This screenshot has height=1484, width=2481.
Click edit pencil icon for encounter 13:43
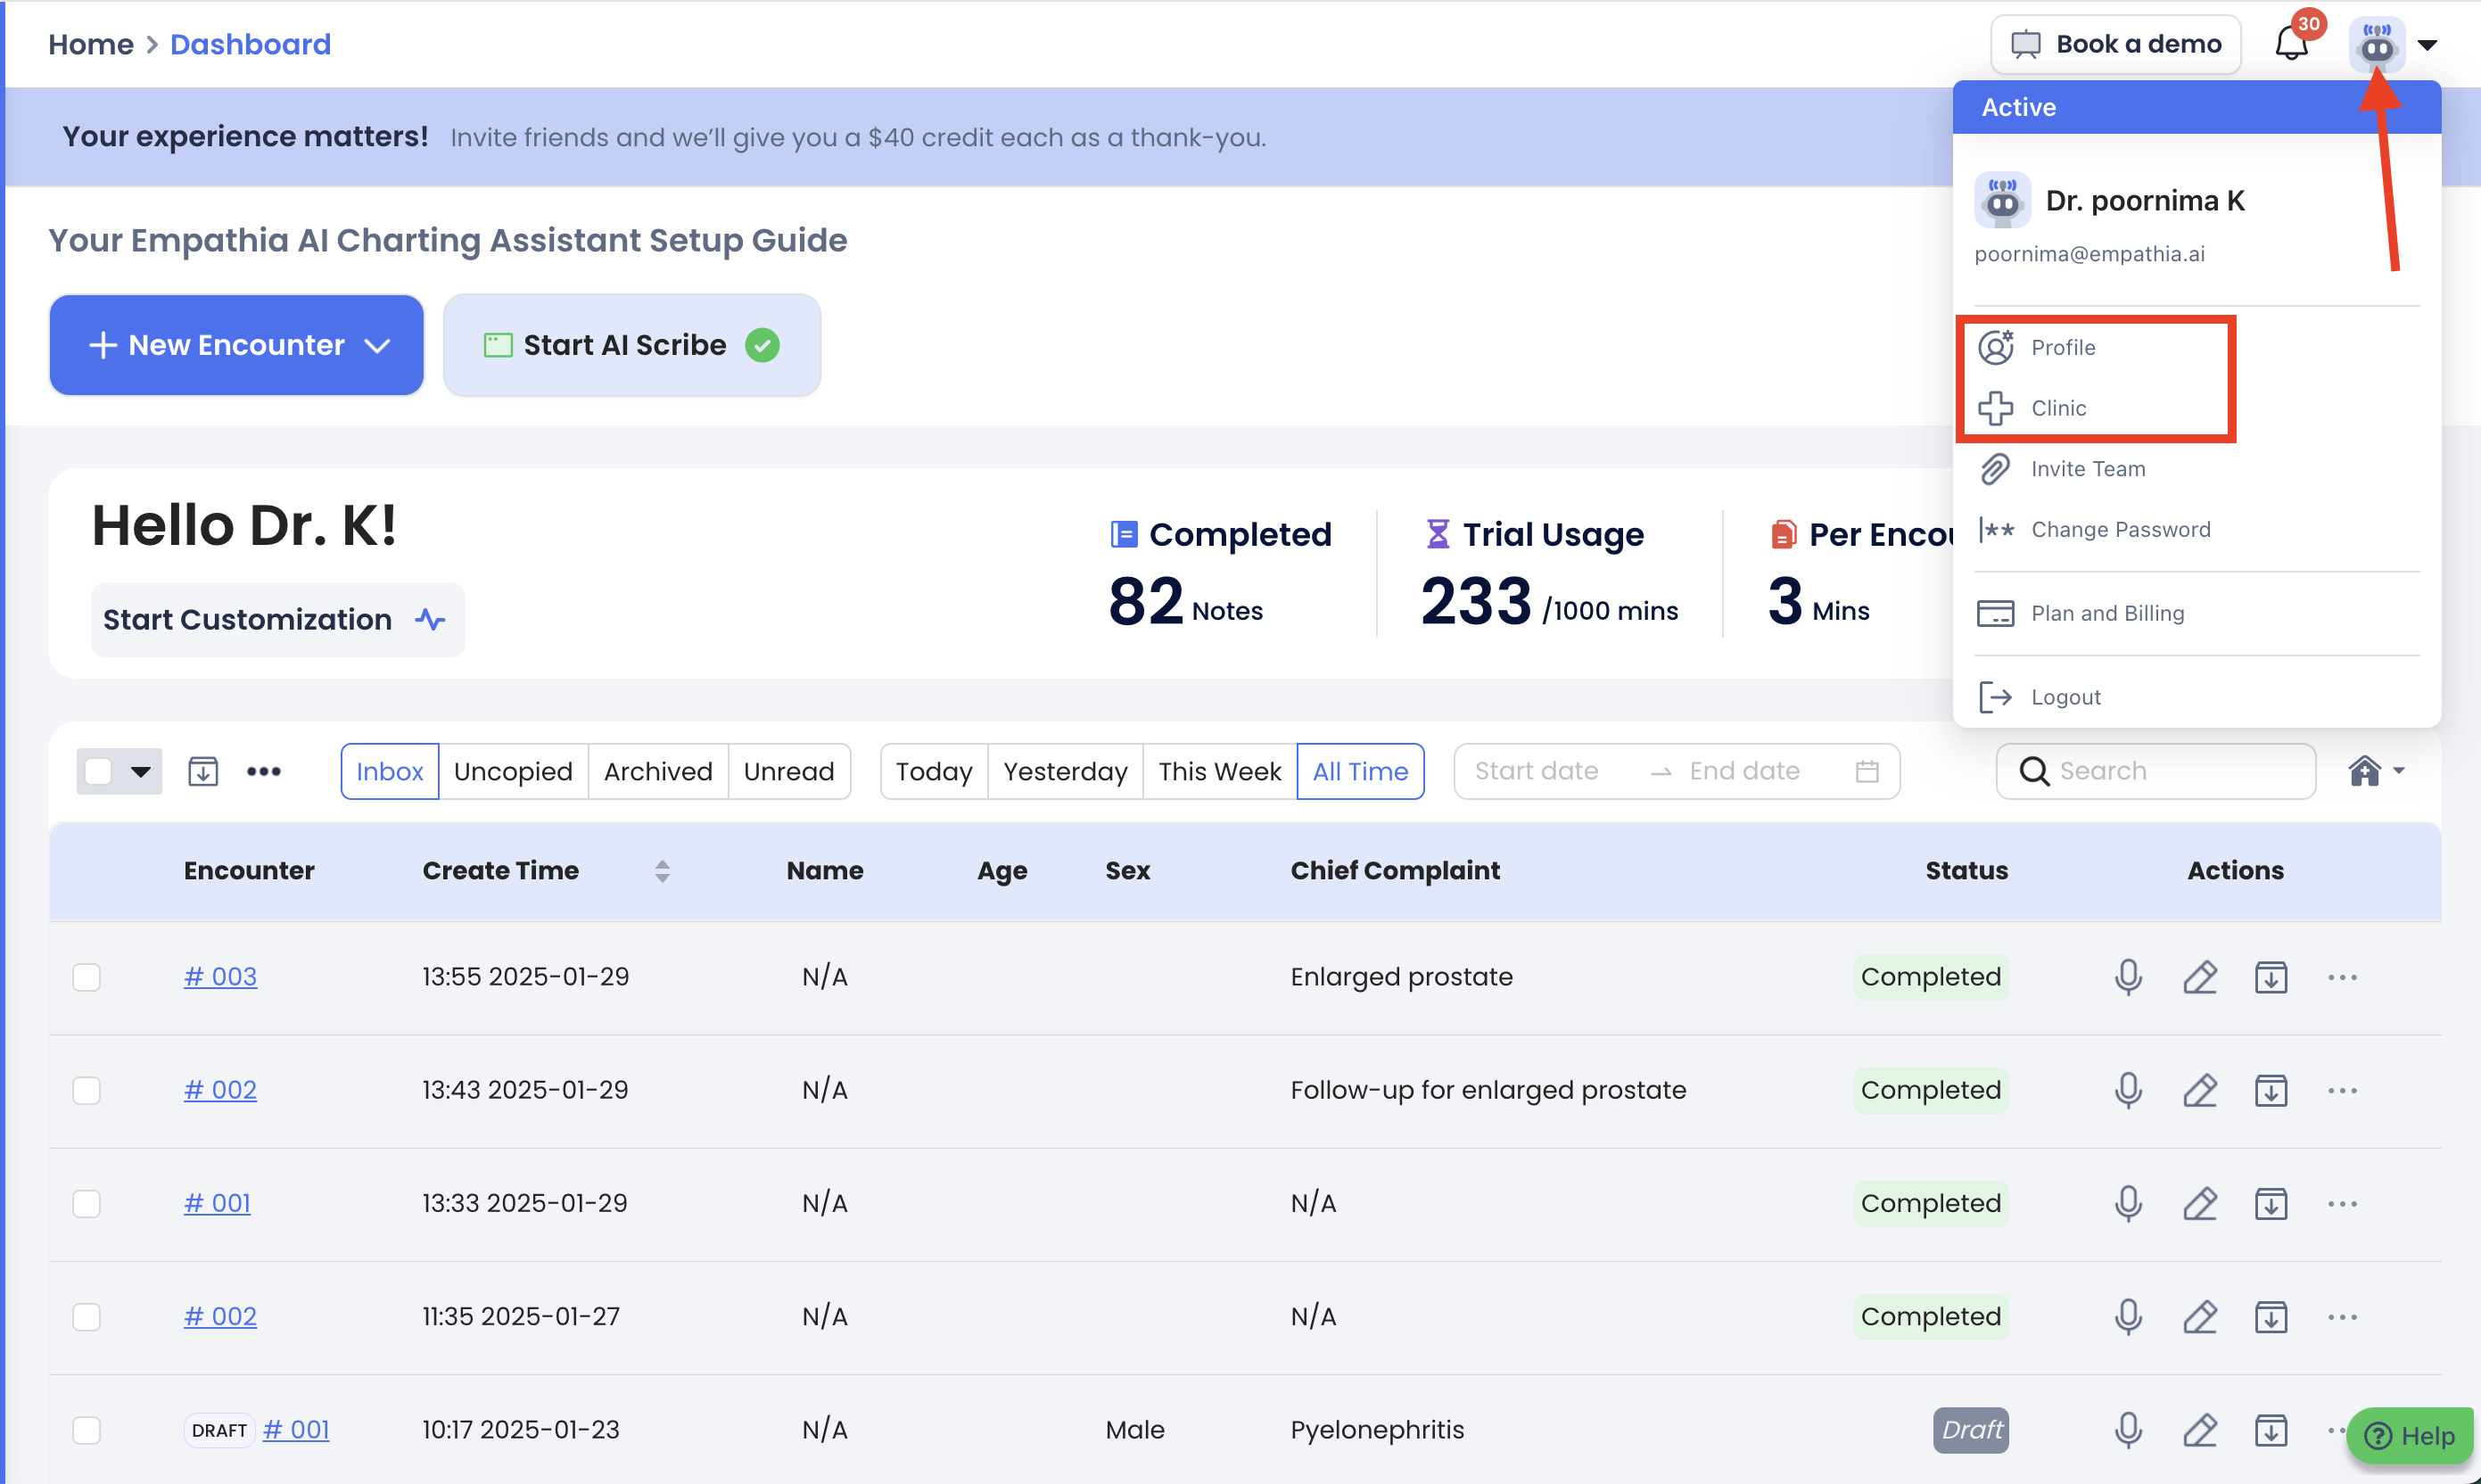point(2199,1090)
